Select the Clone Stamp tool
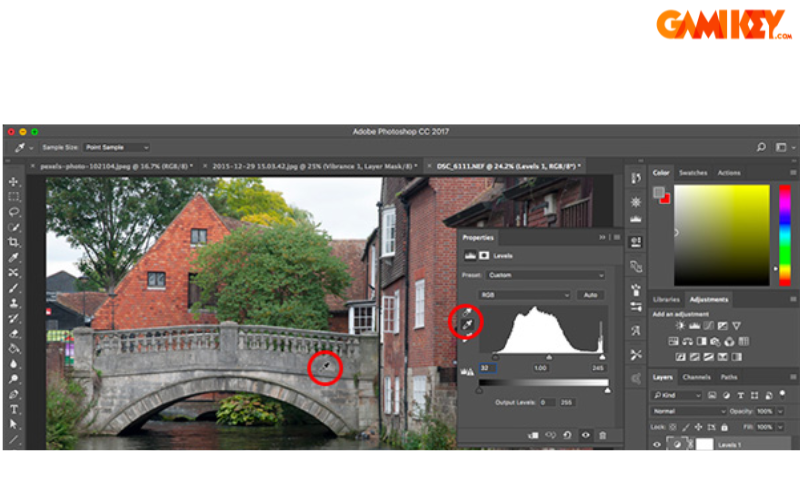 [14, 303]
